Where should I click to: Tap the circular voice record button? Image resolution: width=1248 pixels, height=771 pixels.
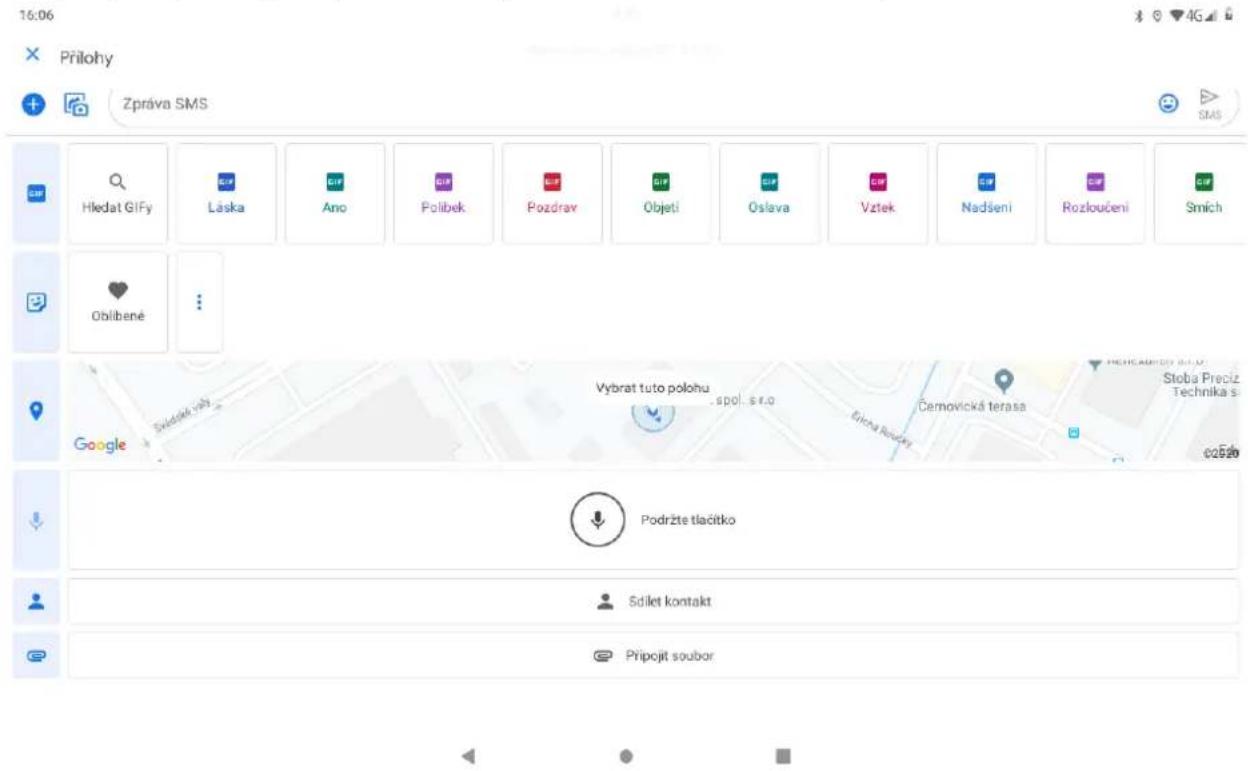(x=598, y=520)
